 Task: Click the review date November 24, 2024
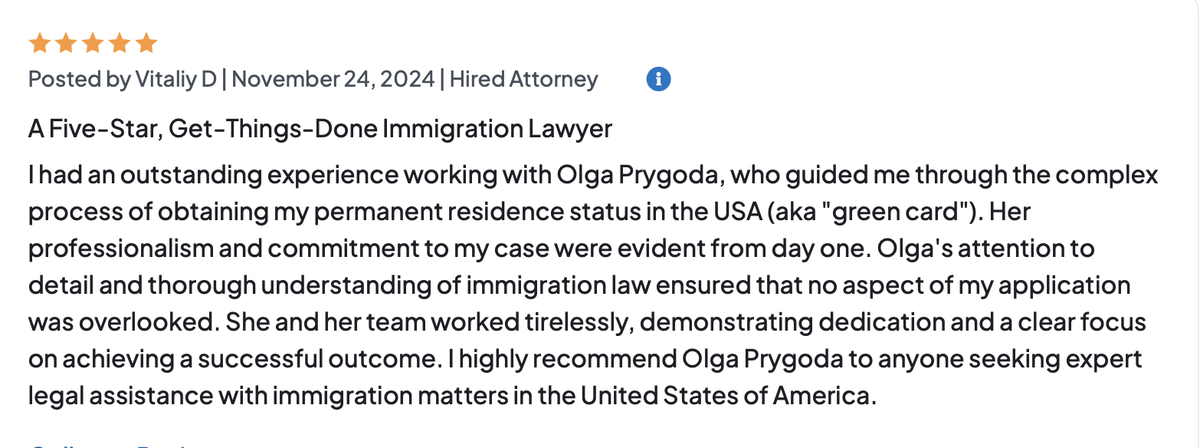pyautogui.click(x=334, y=79)
